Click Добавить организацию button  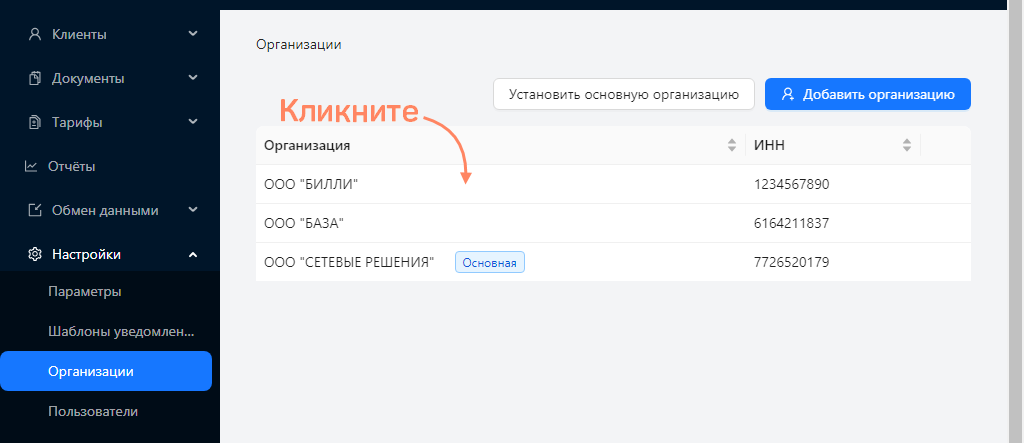point(868,94)
